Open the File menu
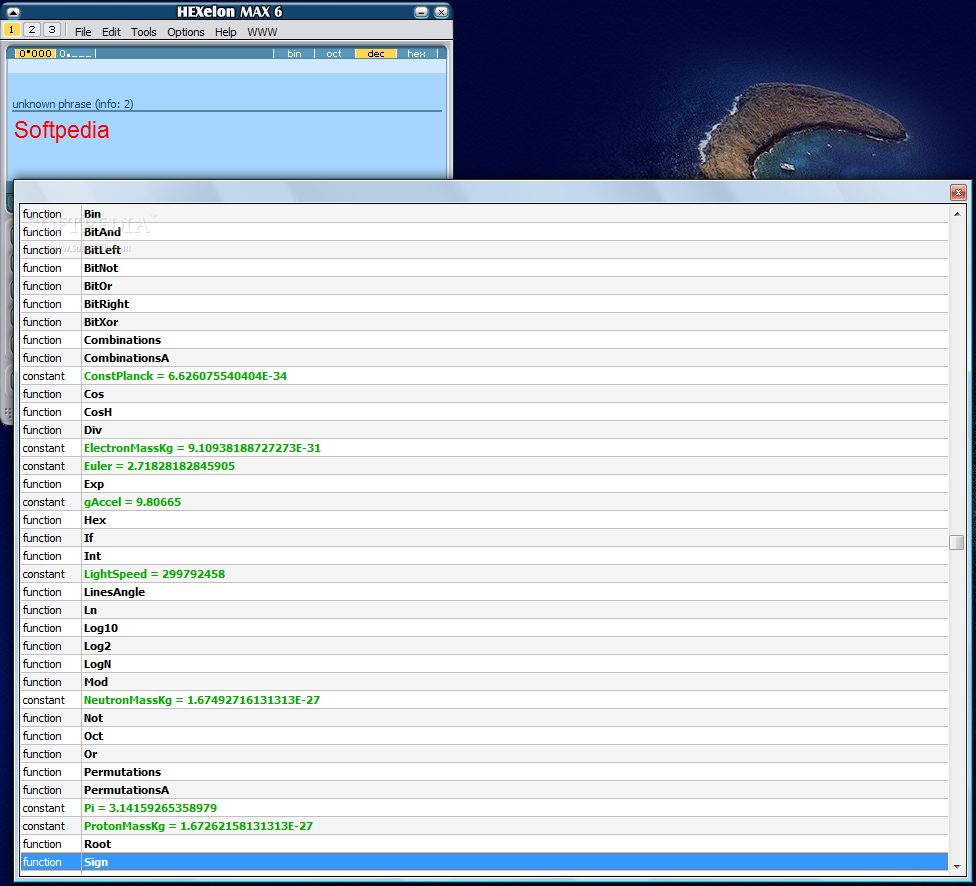This screenshot has height=886, width=976. pos(83,32)
